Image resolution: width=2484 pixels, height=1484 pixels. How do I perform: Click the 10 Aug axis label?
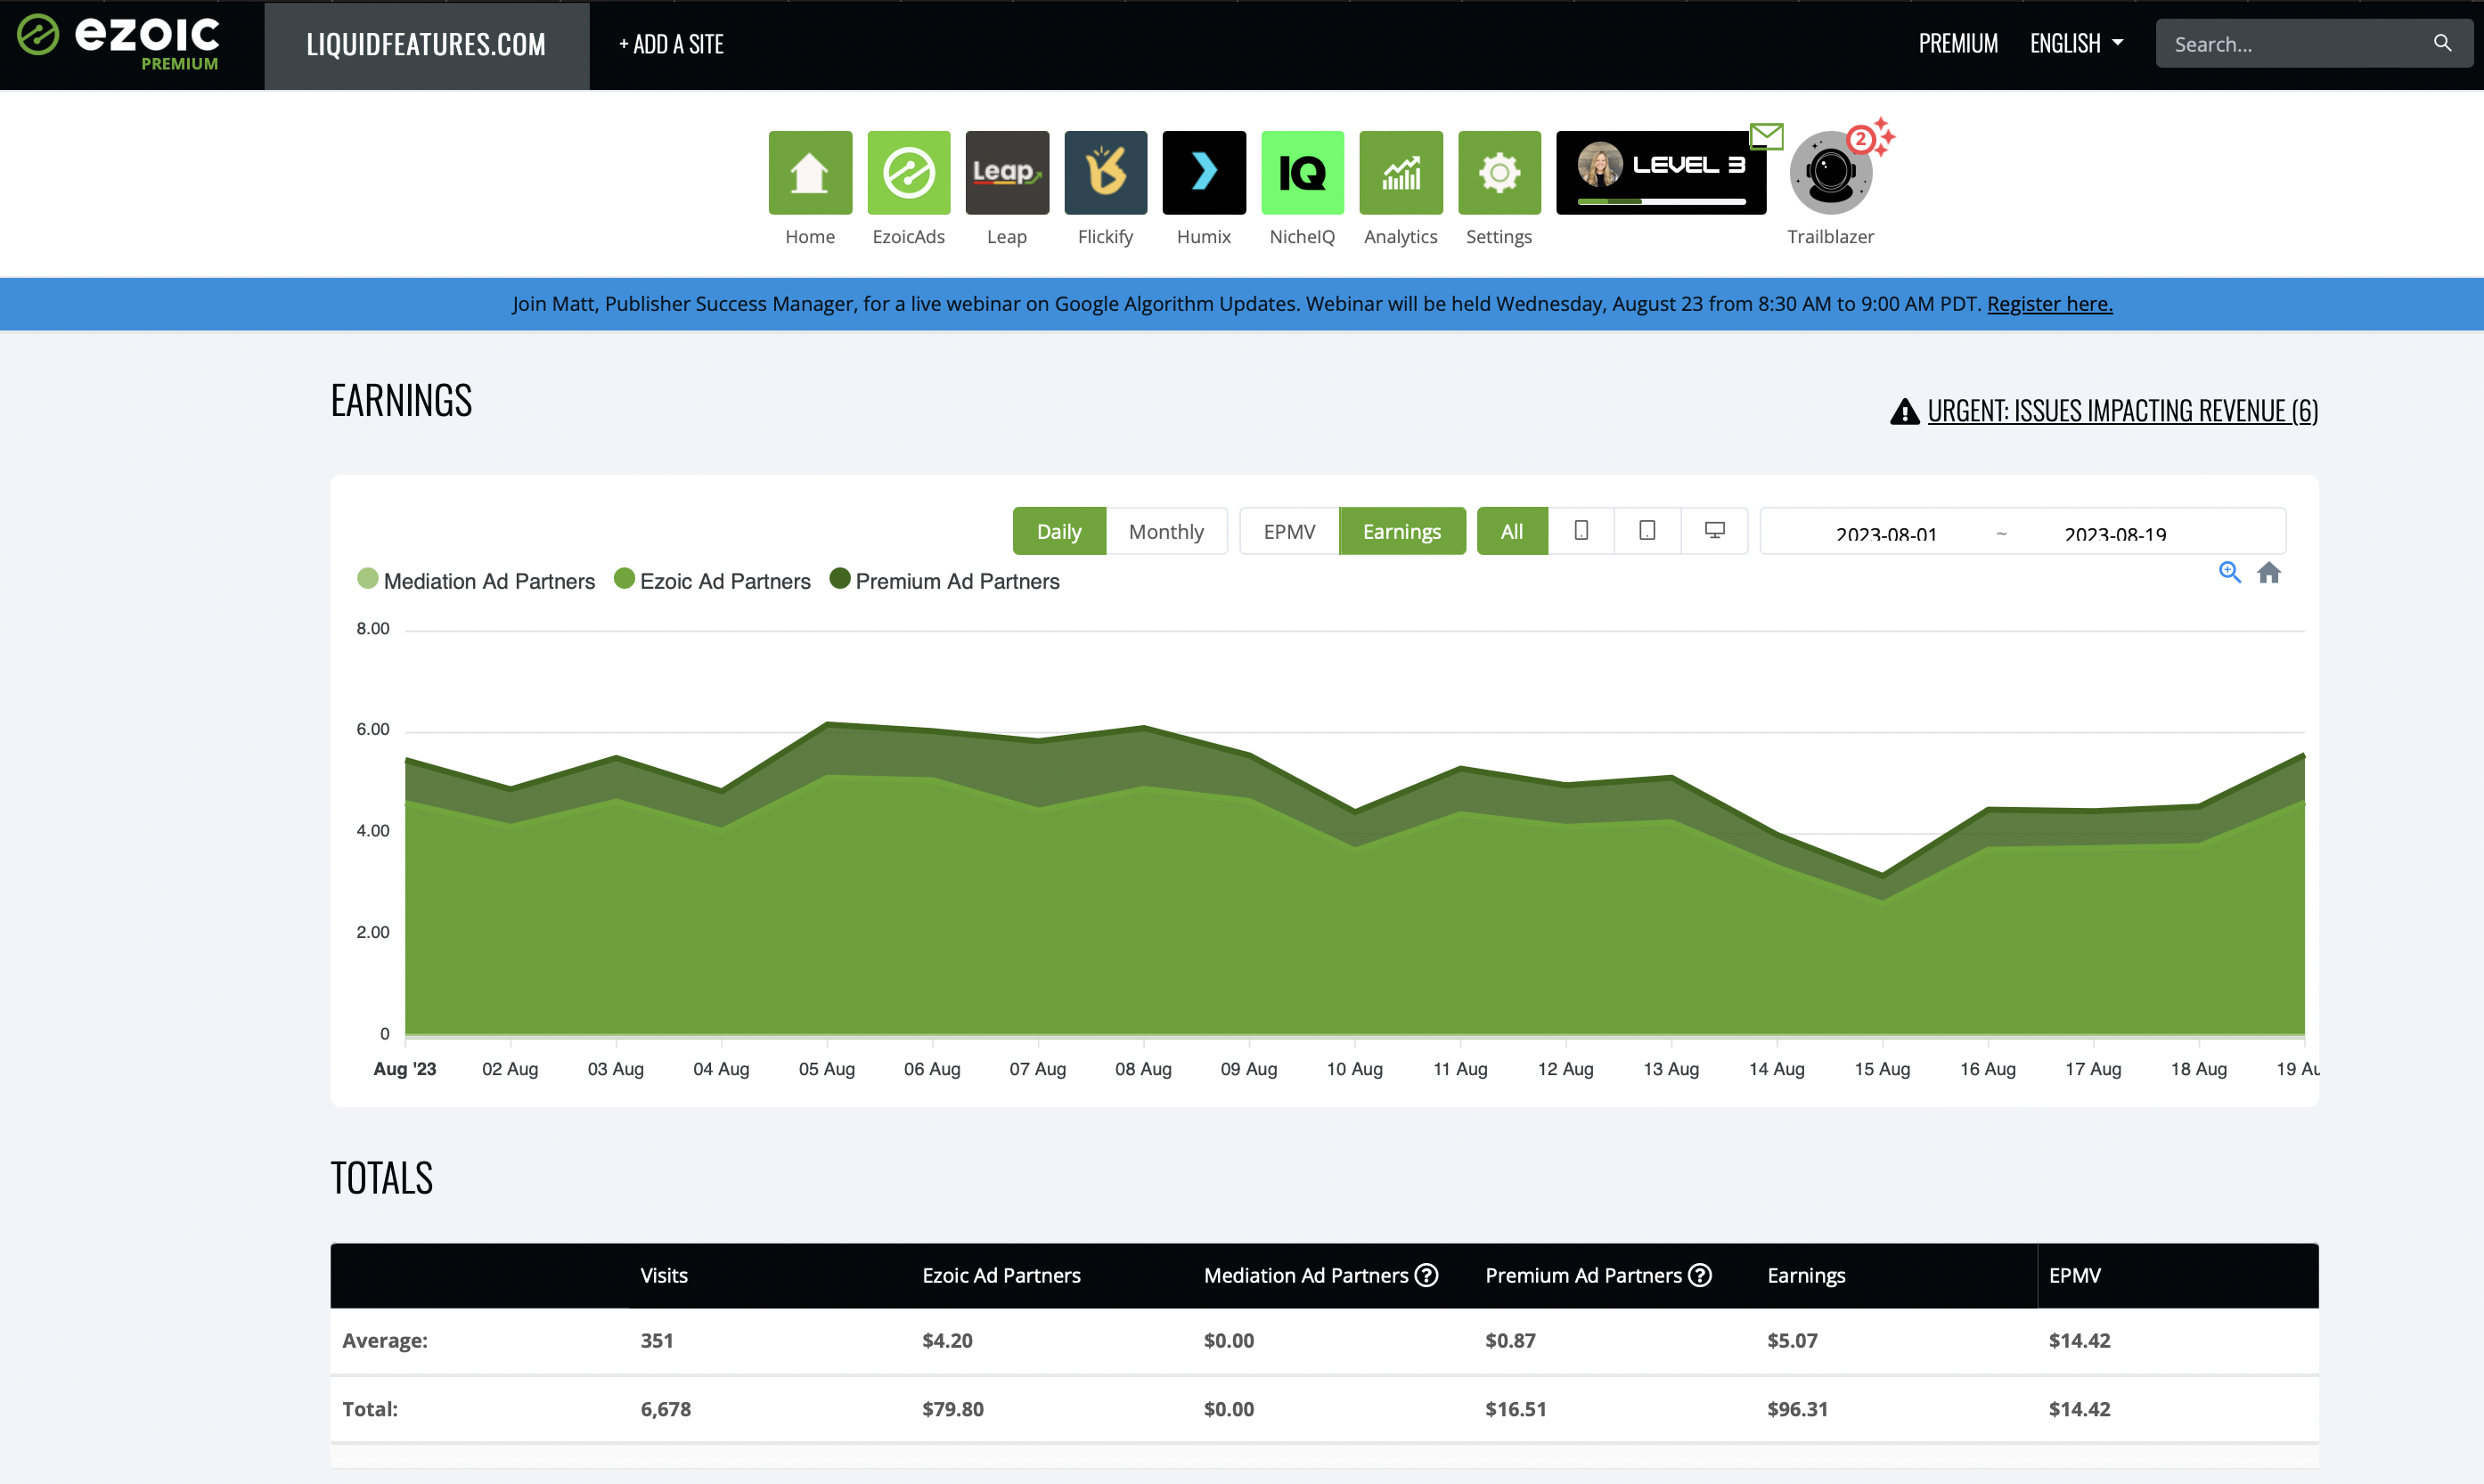point(1354,1068)
